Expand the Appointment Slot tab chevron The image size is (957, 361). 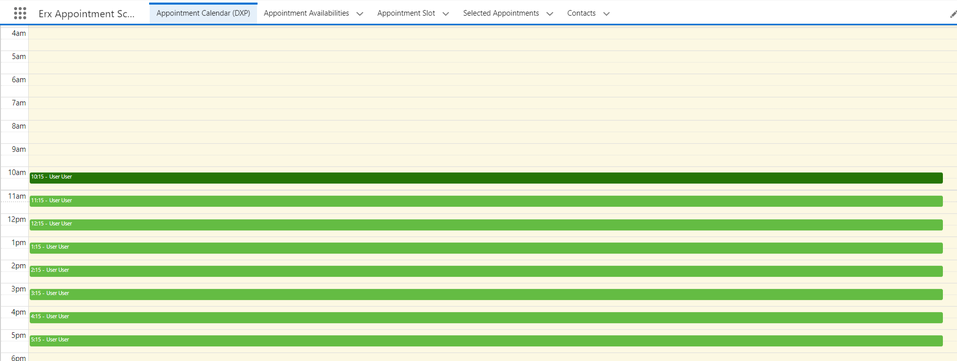pyautogui.click(x=446, y=13)
